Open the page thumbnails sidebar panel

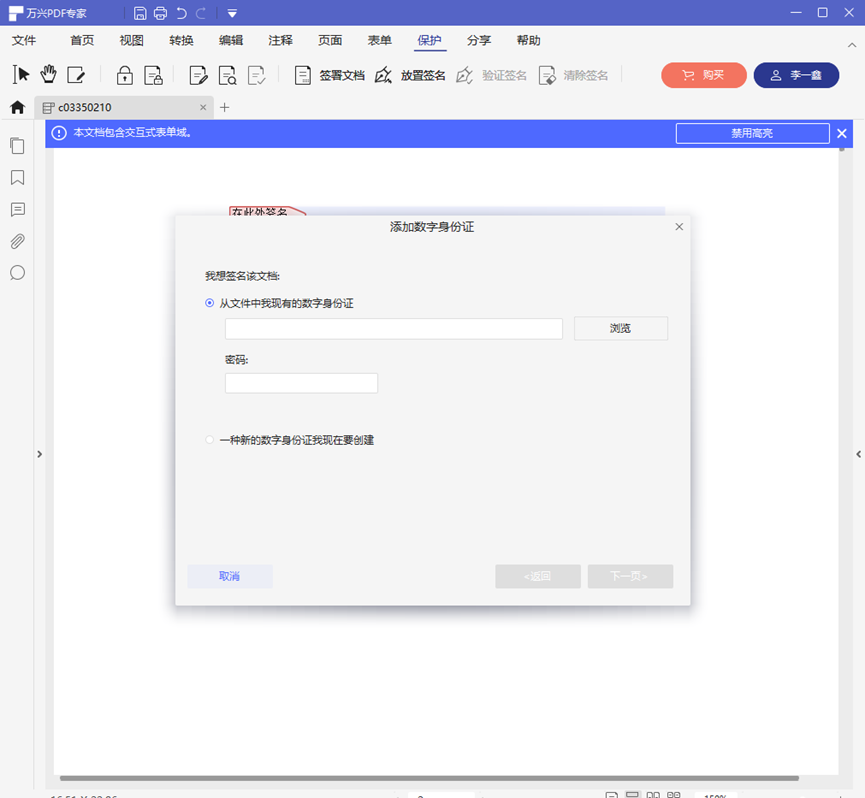point(17,146)
